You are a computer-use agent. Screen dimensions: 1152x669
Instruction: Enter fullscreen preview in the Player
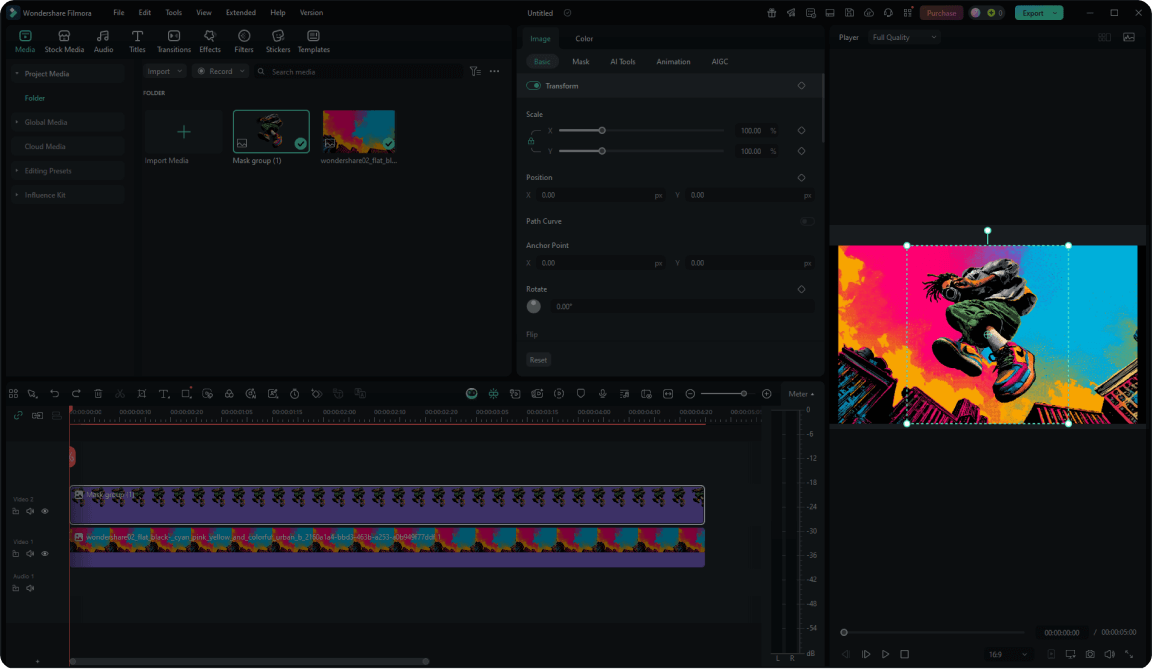[1129, 654]
